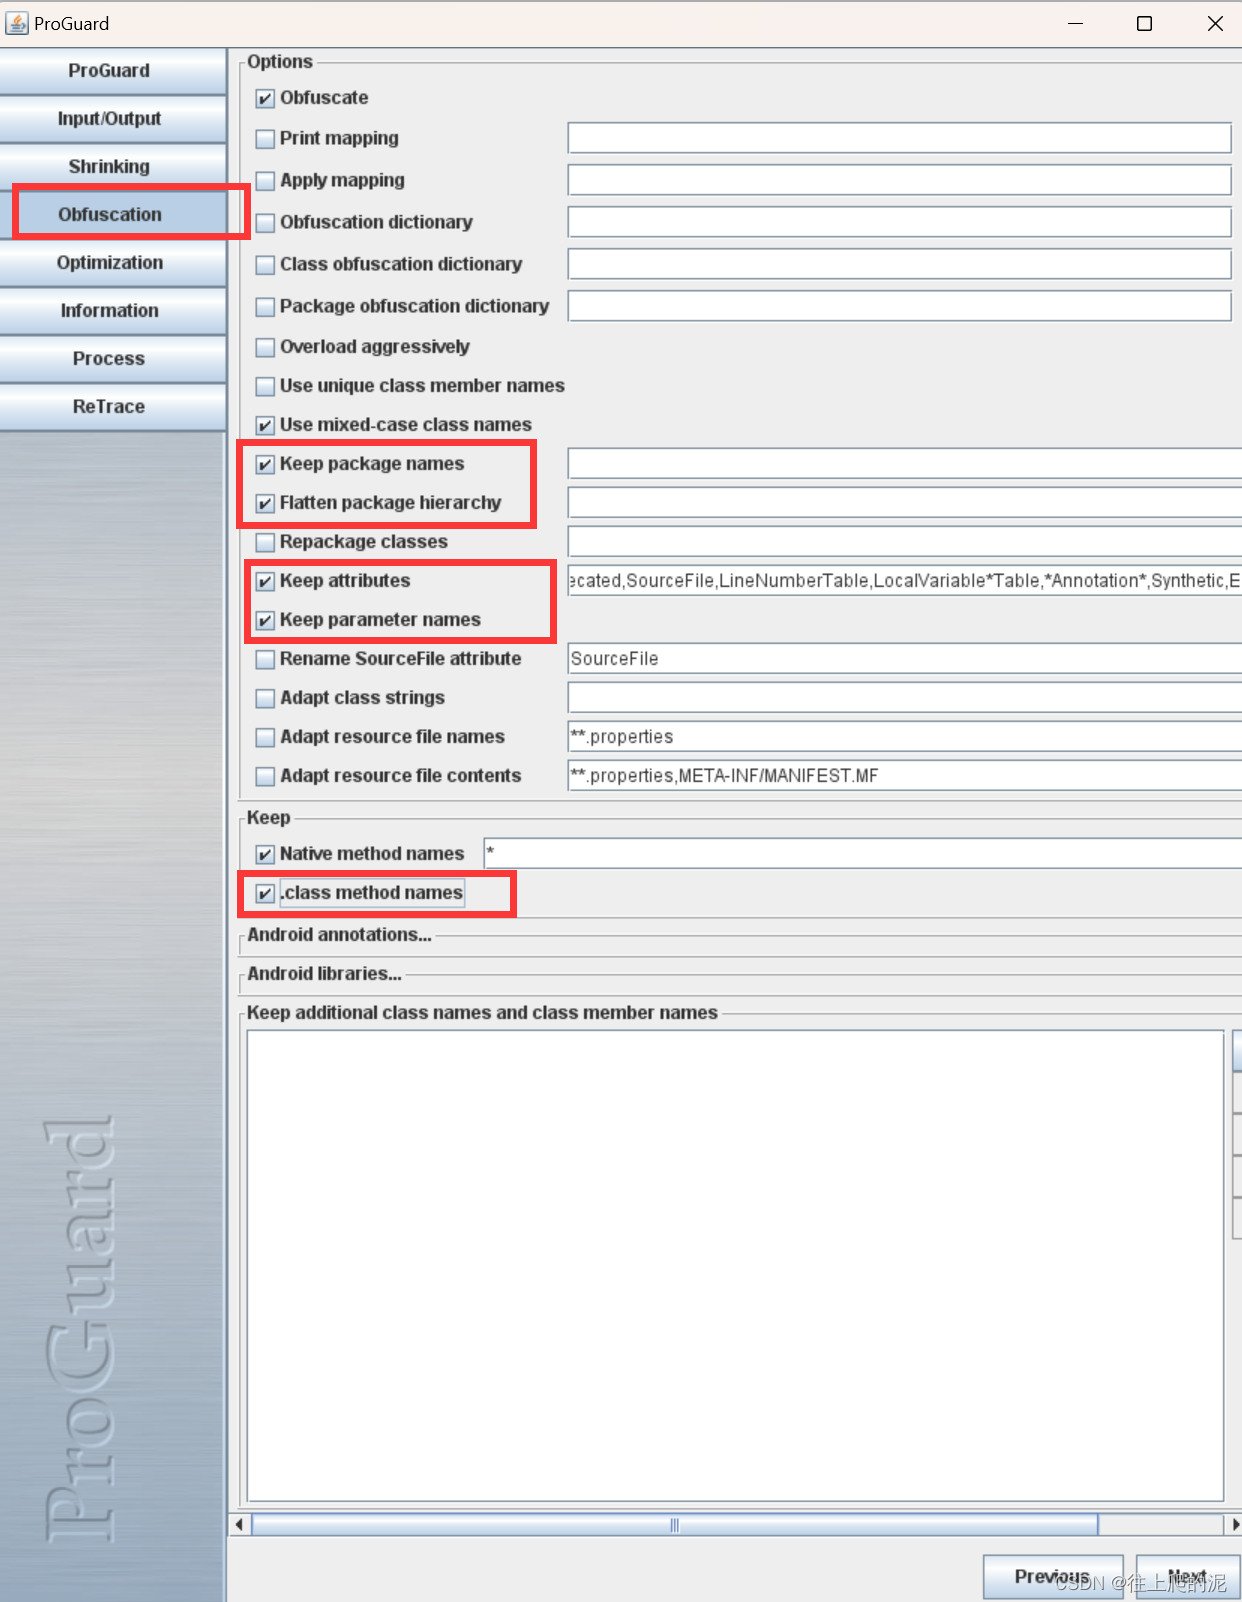This screenshot has width=1242, height=1602.
Task: Enable Rename SourceFile attribute checkbox
Action: coord(265,659)
